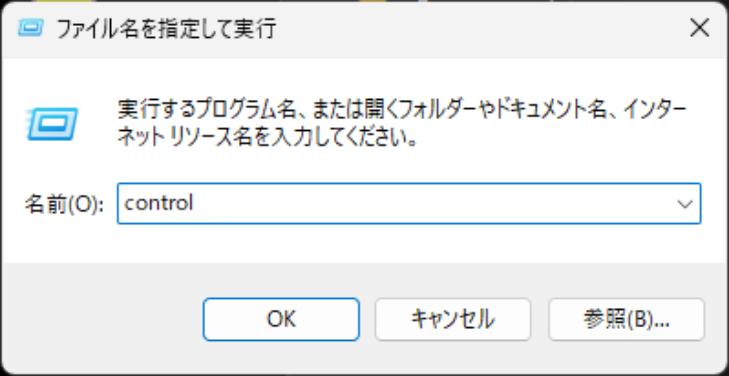Open file browser via 参照(B)... button
The image size is (729, 376).
626,319
